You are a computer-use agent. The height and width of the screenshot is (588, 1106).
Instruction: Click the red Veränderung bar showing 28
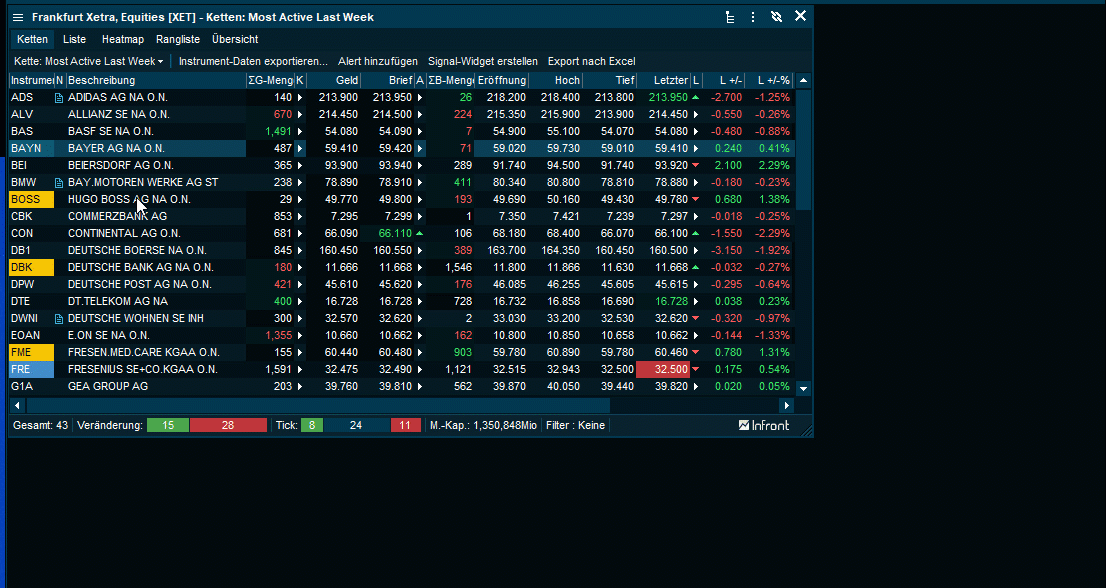228,425
